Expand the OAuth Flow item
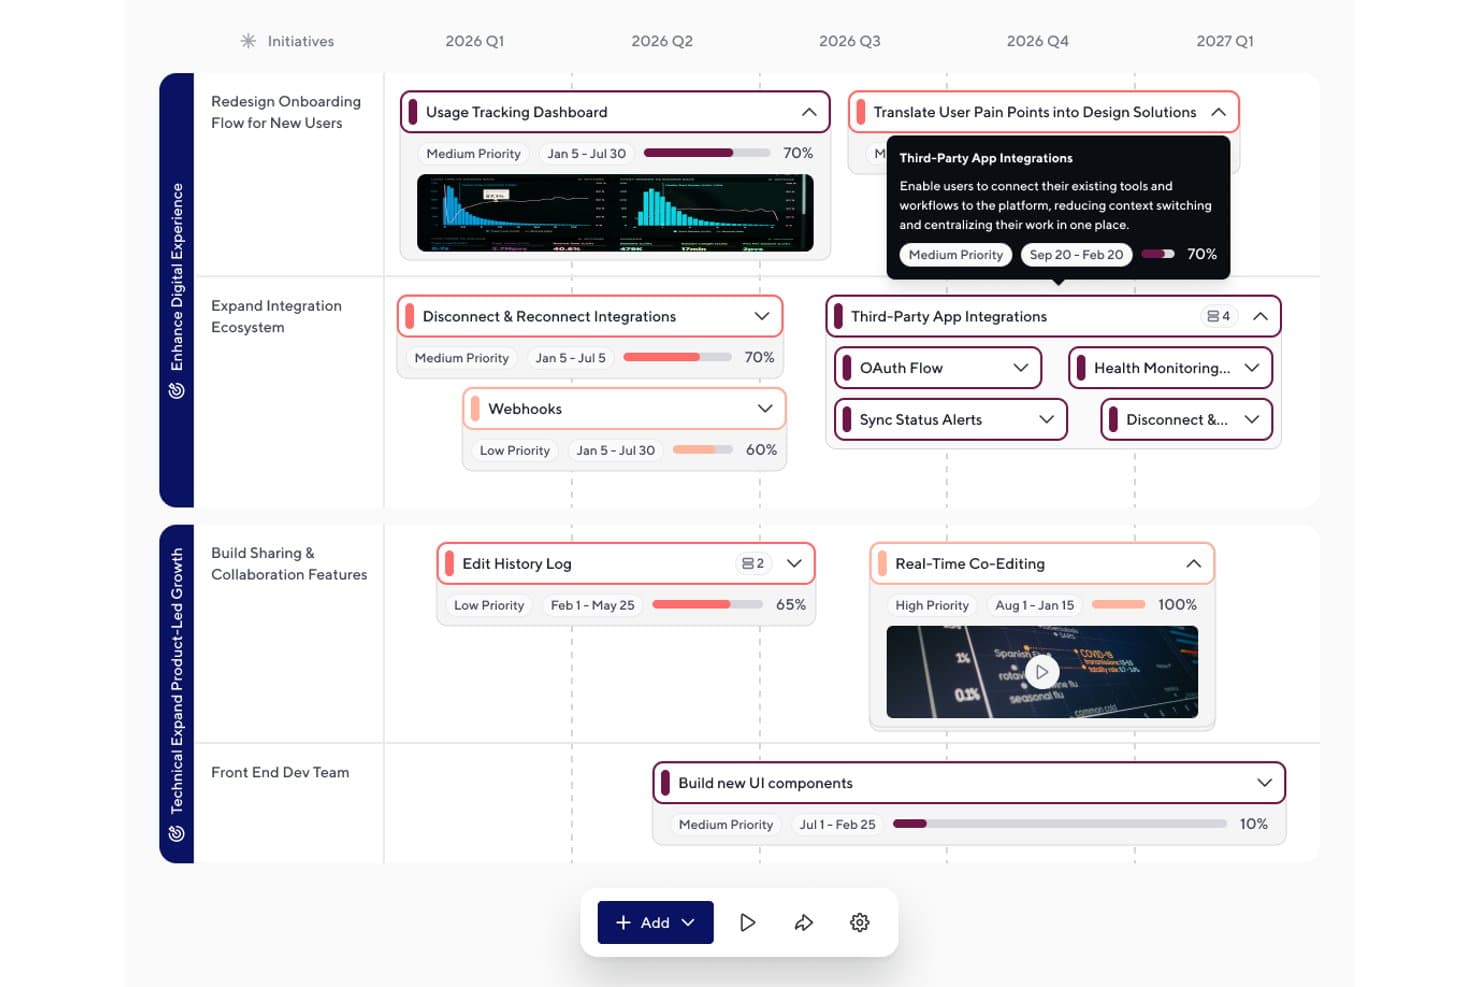The height and width of the screenshot is (987, 1480). tap(1021, 368)
